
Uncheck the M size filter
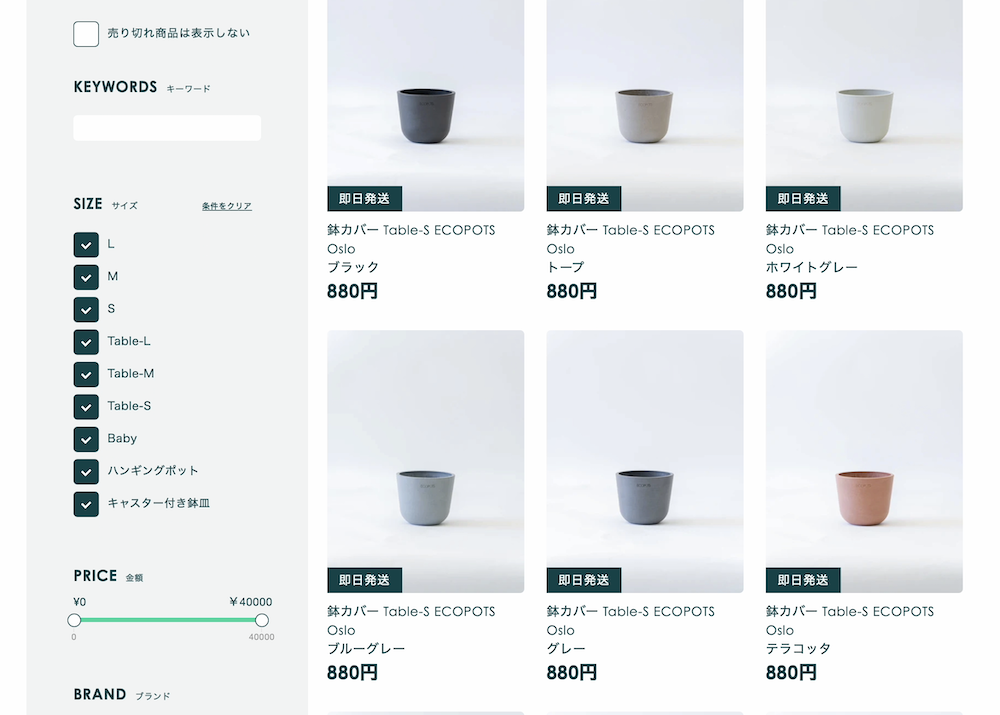[86, 277]
